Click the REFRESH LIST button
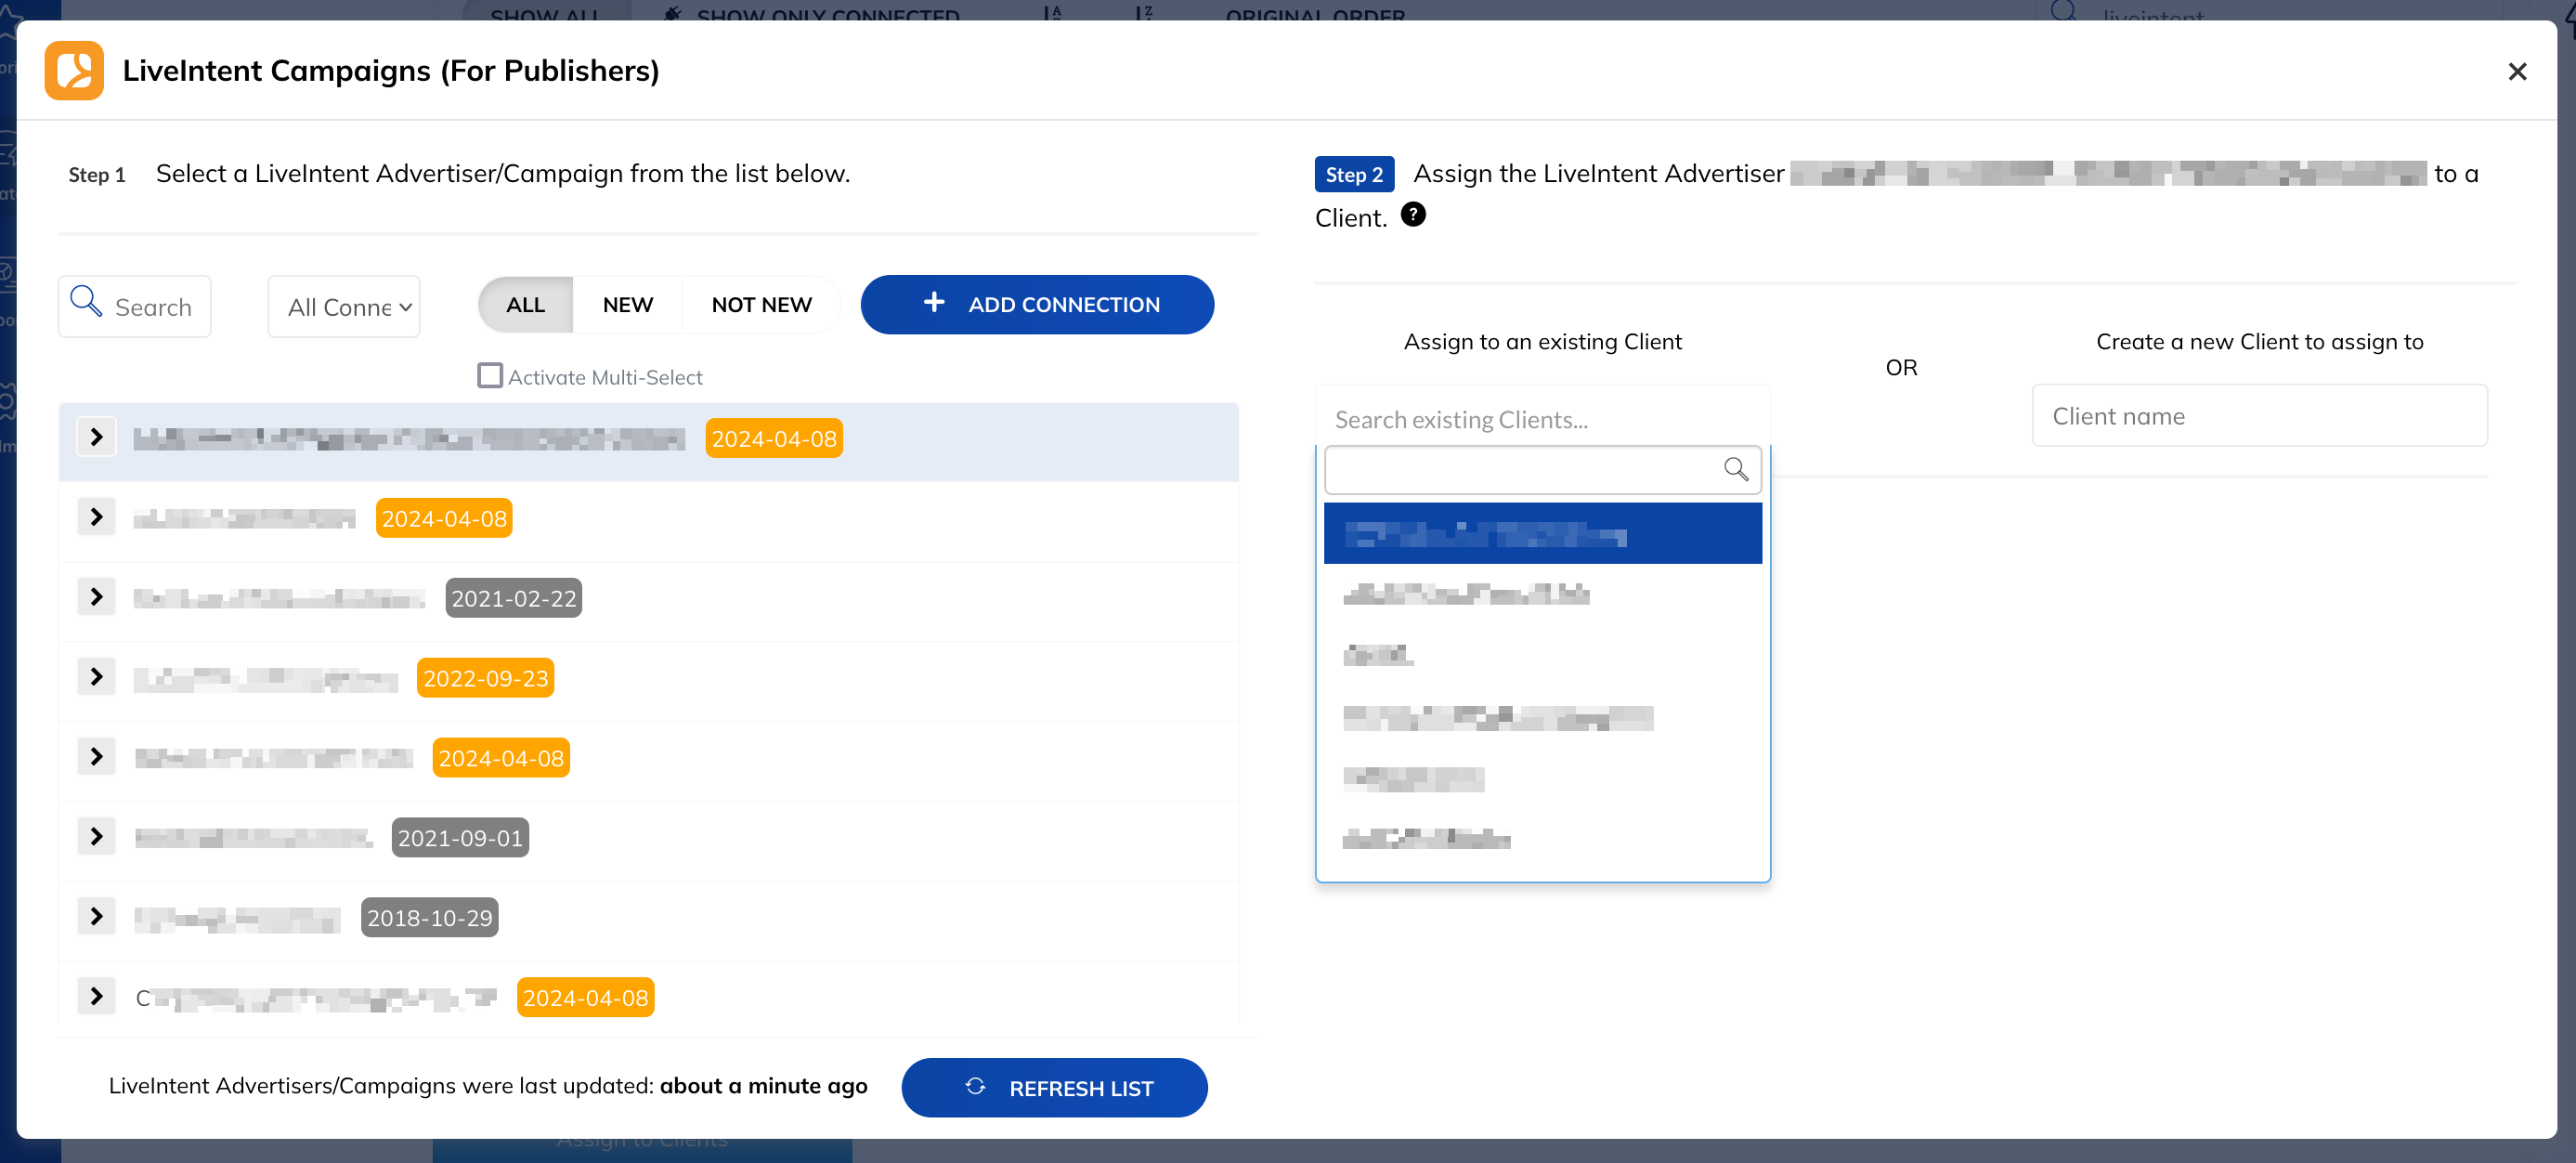This screenshot has height=1163, width=2576. point(1053,1087)
